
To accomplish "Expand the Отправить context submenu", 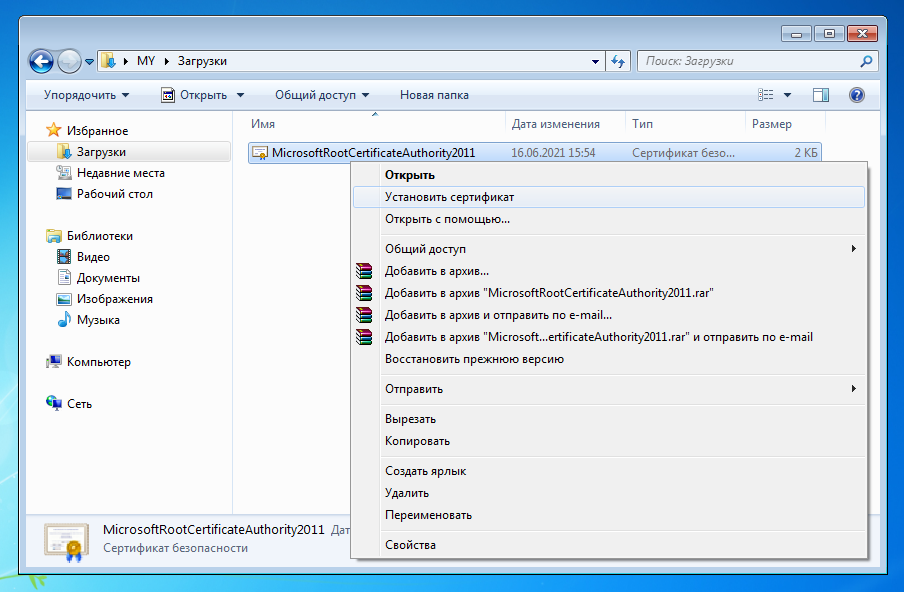I will [608, 389].
